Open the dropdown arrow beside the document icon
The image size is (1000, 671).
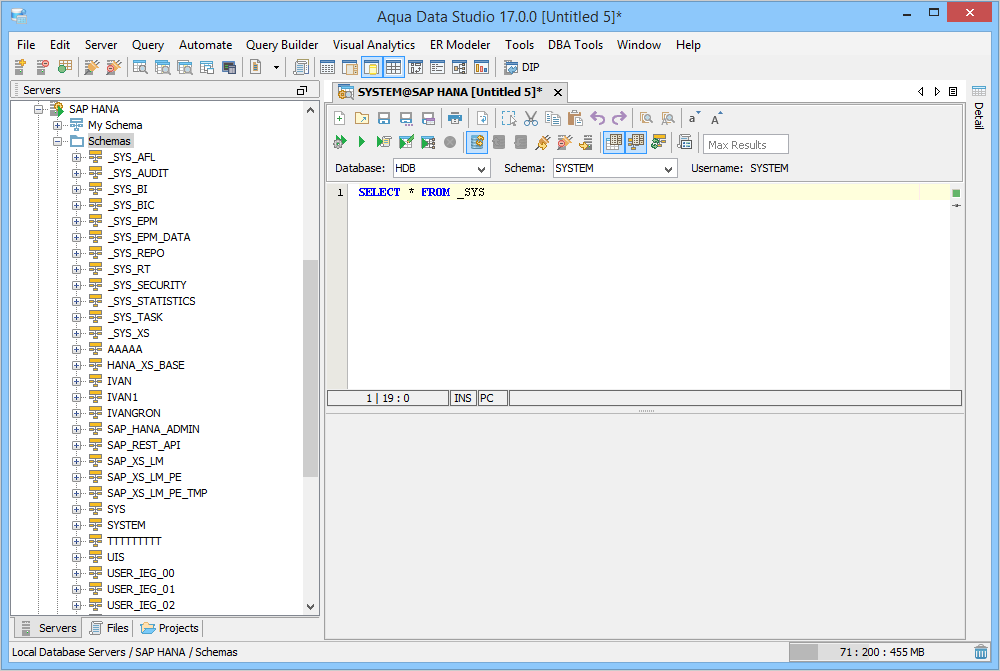tap(276, 67)
